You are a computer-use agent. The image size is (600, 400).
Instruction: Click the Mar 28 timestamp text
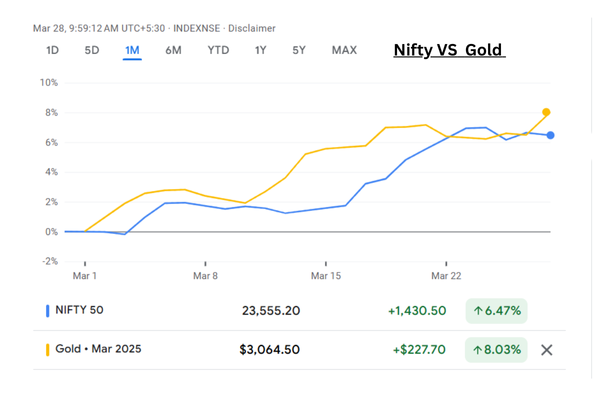point(99,28)
